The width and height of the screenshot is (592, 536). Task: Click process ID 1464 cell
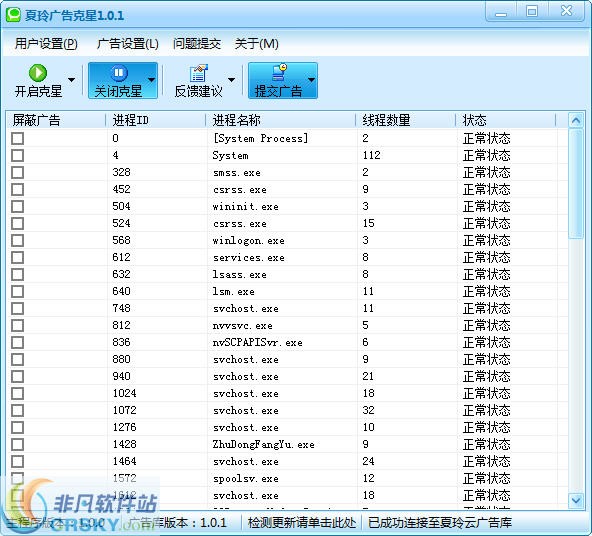(124, 461)
